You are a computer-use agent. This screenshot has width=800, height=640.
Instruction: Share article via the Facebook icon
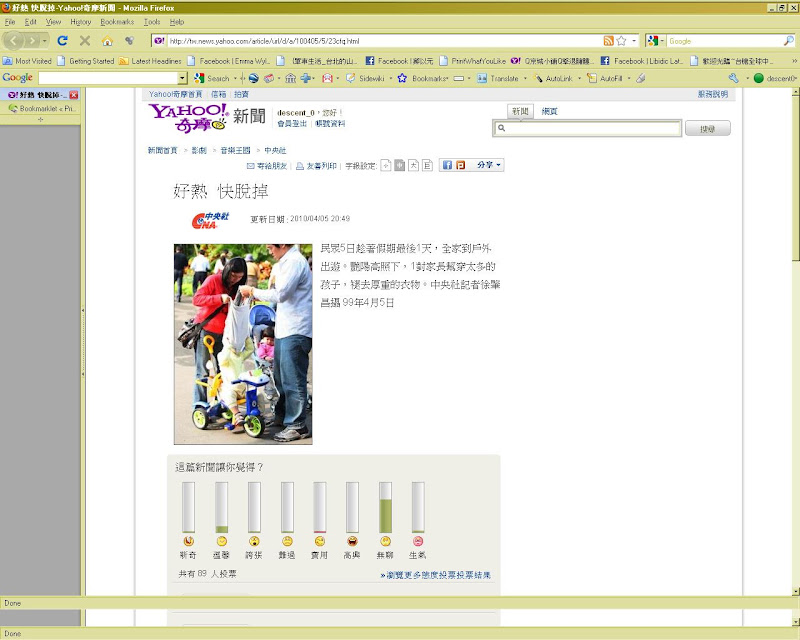click(447, 165)
